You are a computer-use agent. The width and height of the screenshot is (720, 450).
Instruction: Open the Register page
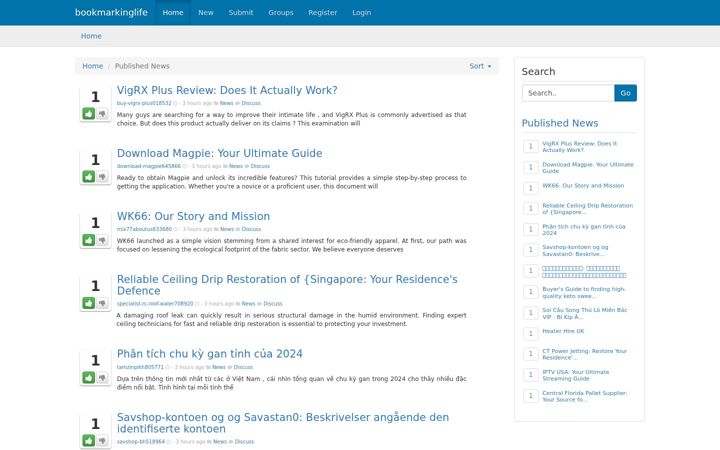(322, 12)
